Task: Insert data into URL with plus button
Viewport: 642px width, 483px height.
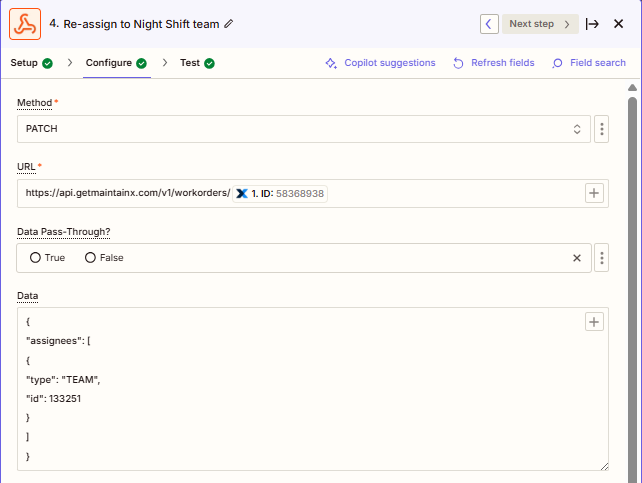Action: point(594,193)
